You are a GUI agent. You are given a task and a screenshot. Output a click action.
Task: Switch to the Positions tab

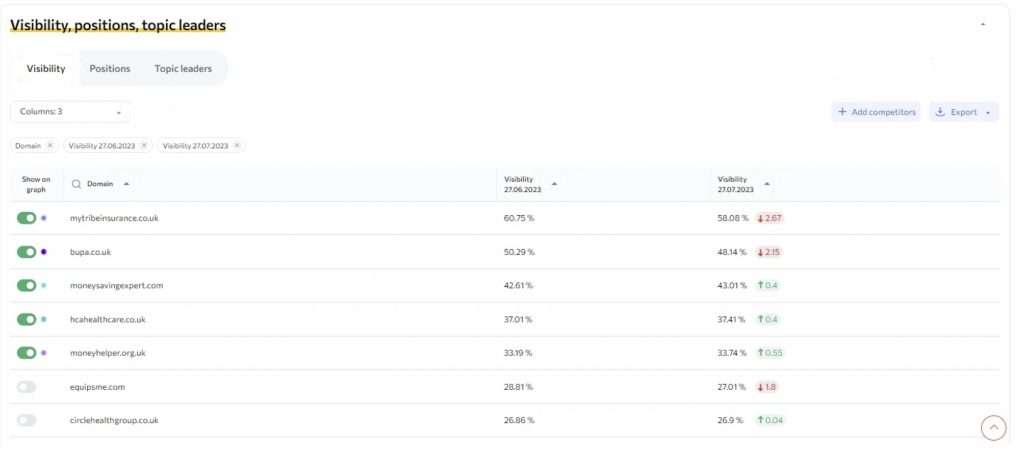click(x=110, y=69)
